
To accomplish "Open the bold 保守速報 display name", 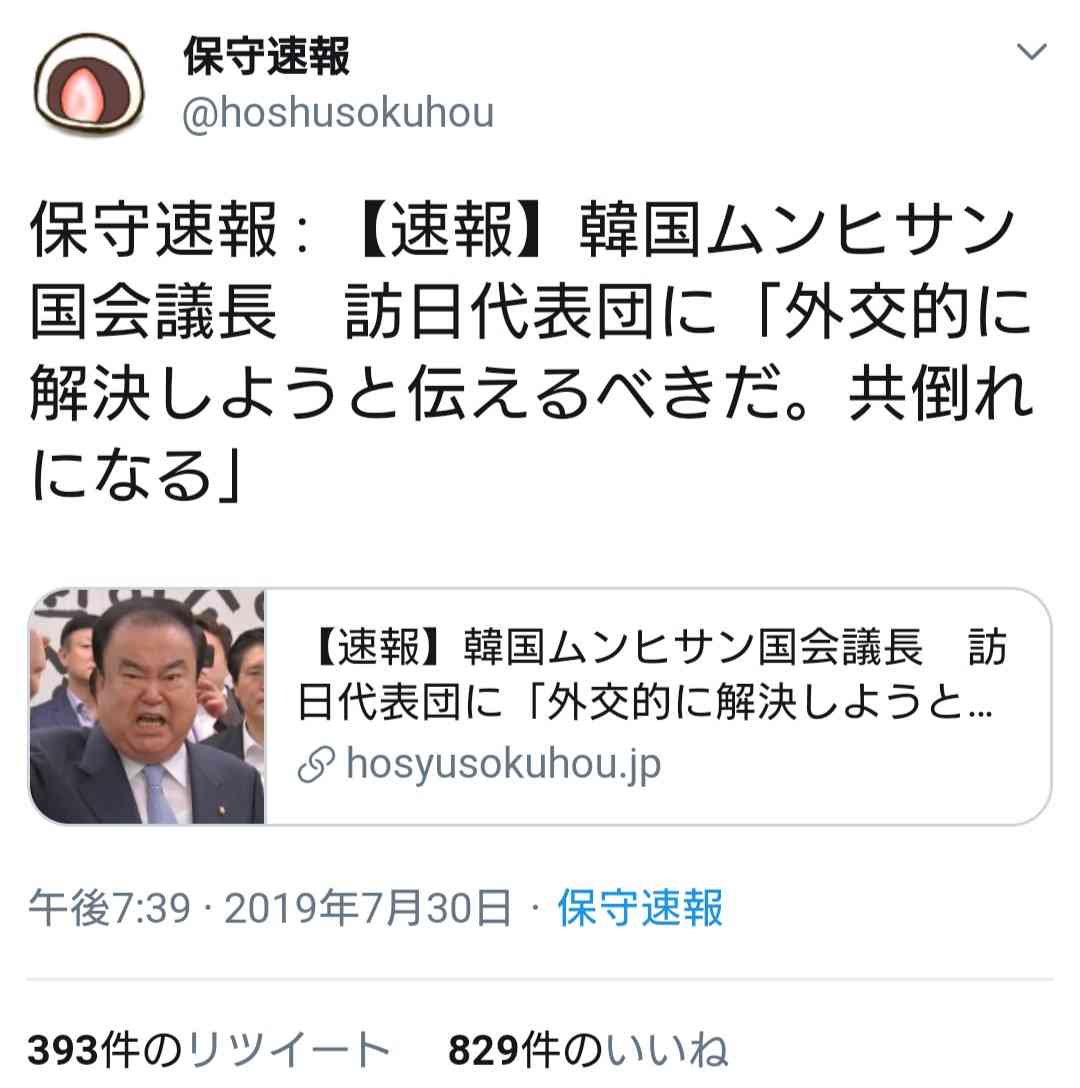I will [x=267, y=56].
